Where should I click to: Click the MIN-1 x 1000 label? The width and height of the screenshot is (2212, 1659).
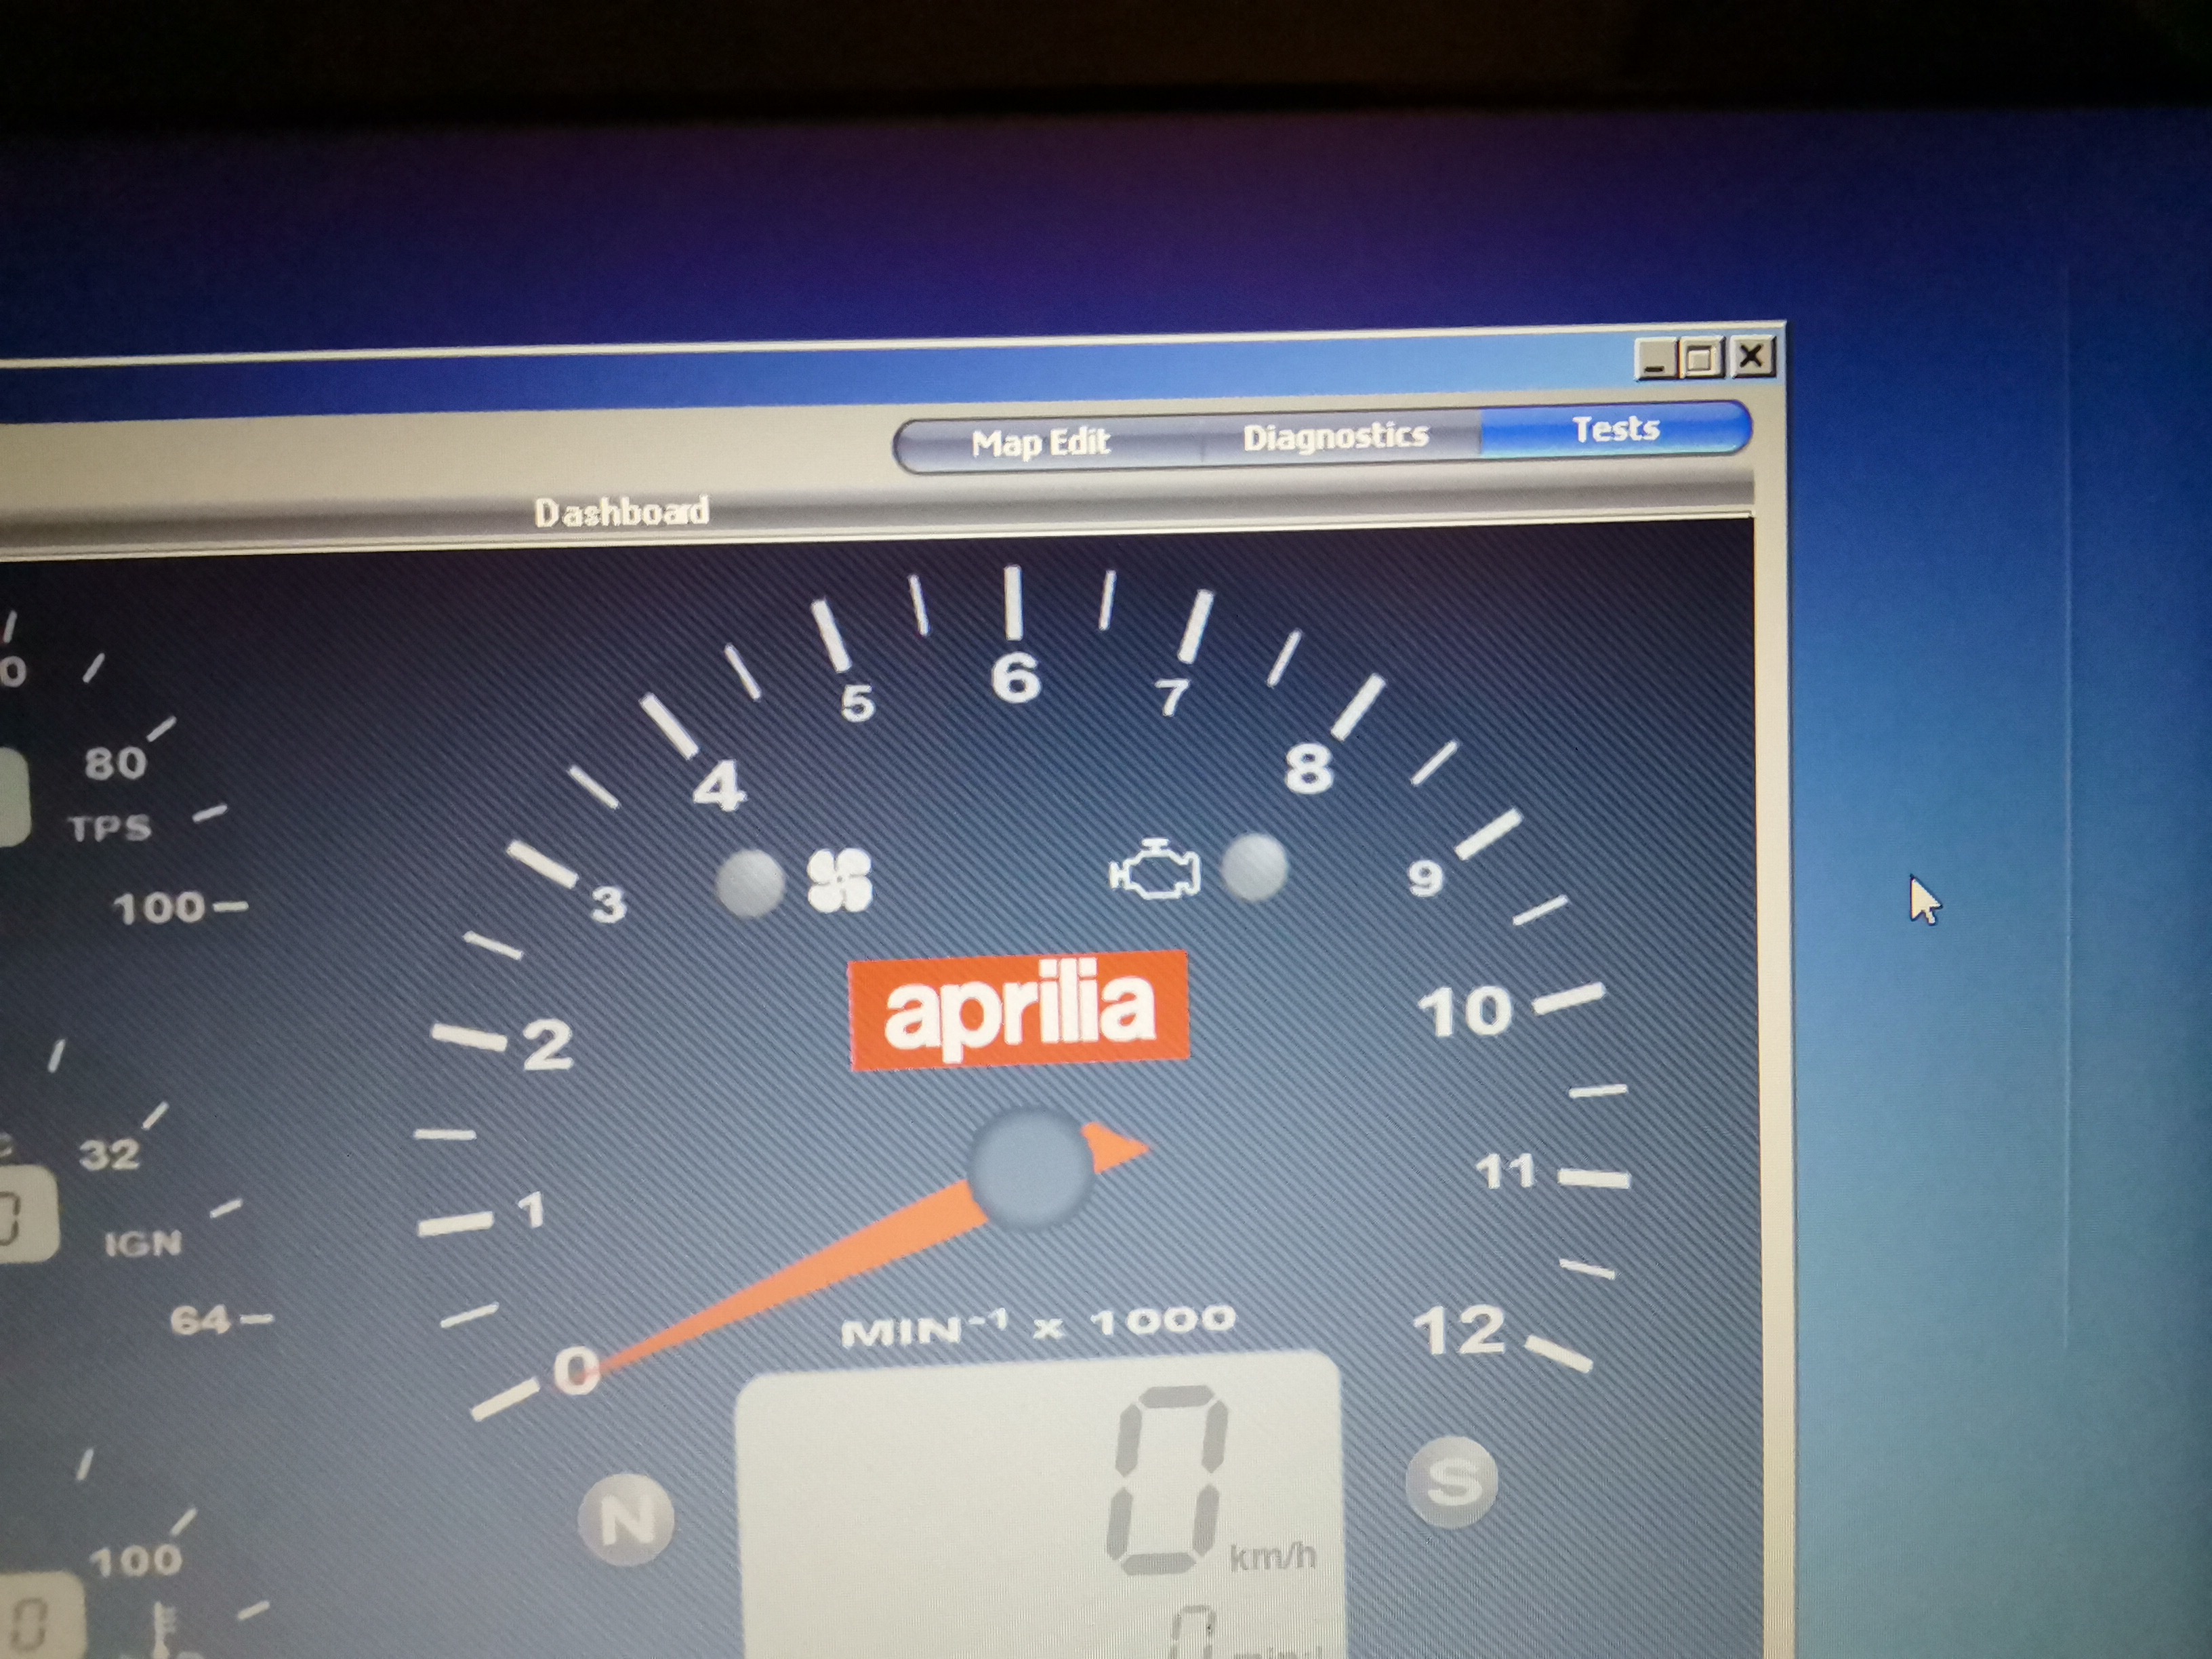(1038, 1326)
